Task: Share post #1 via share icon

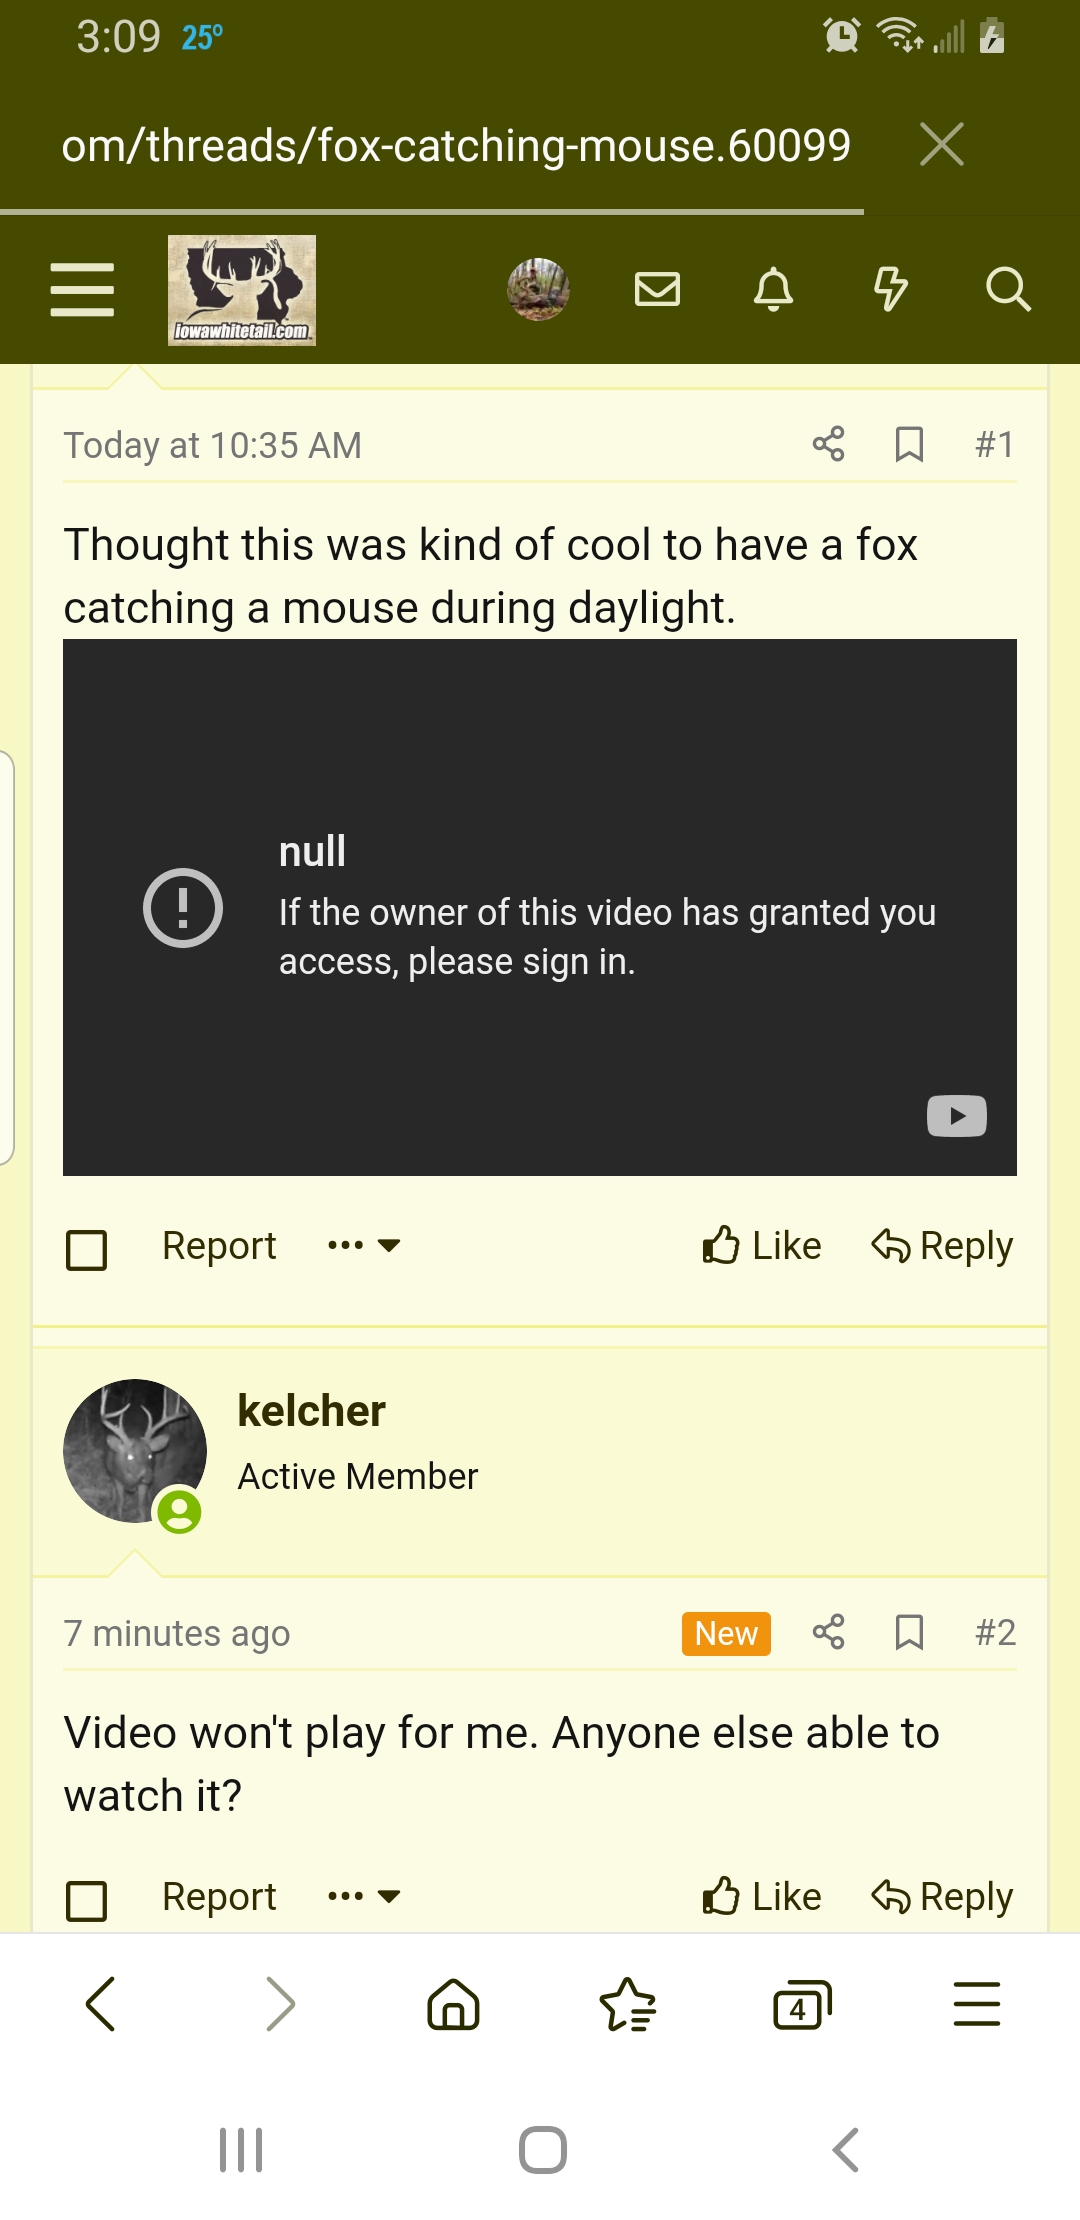Action: 829,444
